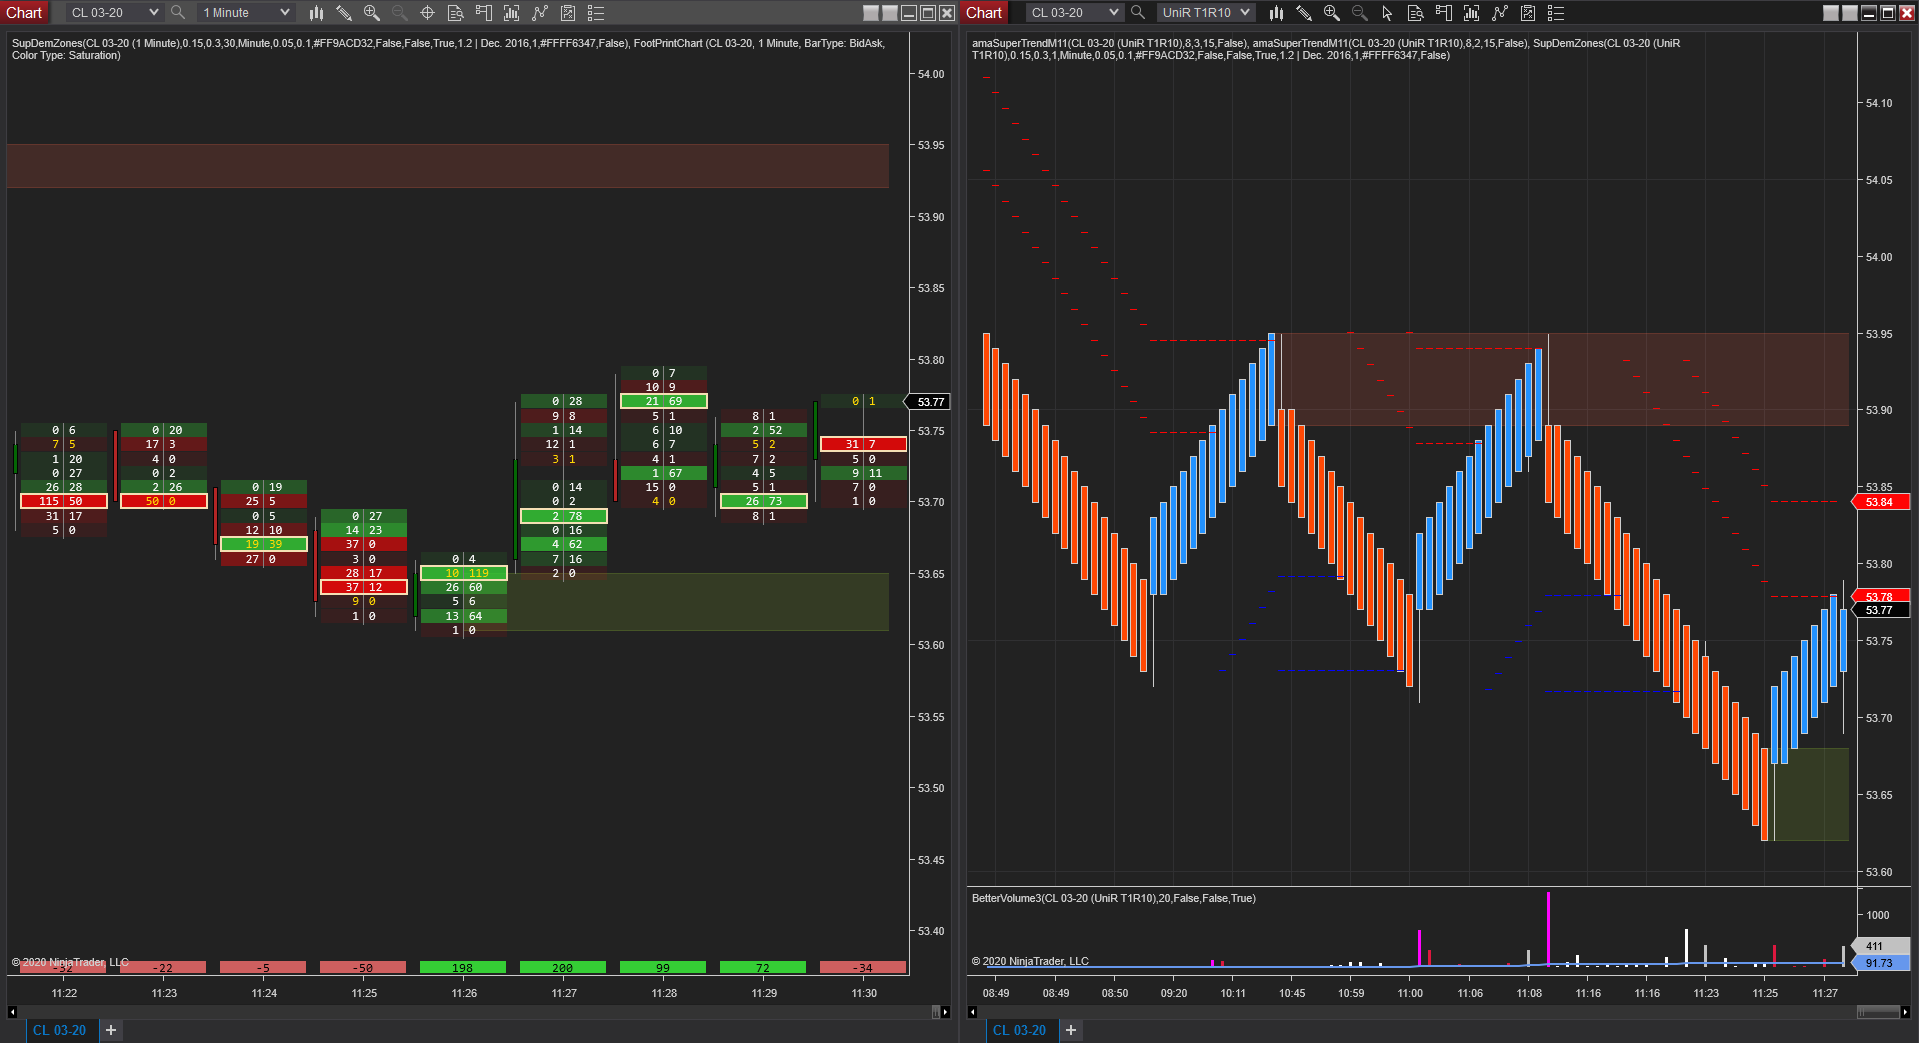
Task: Open first link button in right chart title bar
Action: (x=1831, y=13)
